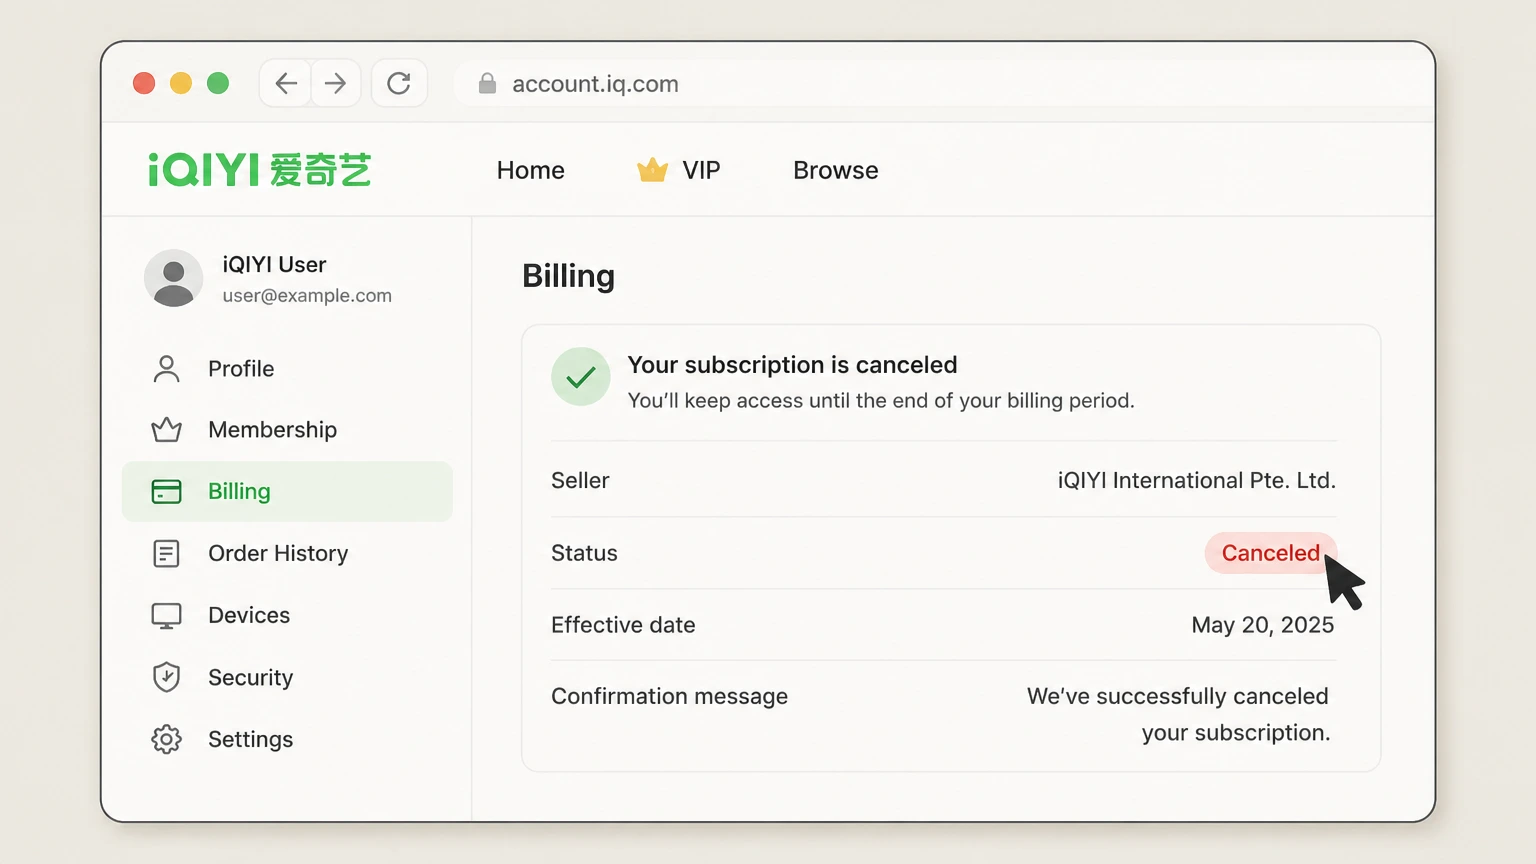The image size is (1536, 864).
Task: Click the user avatar picture
Action: (x=173, y=278)
